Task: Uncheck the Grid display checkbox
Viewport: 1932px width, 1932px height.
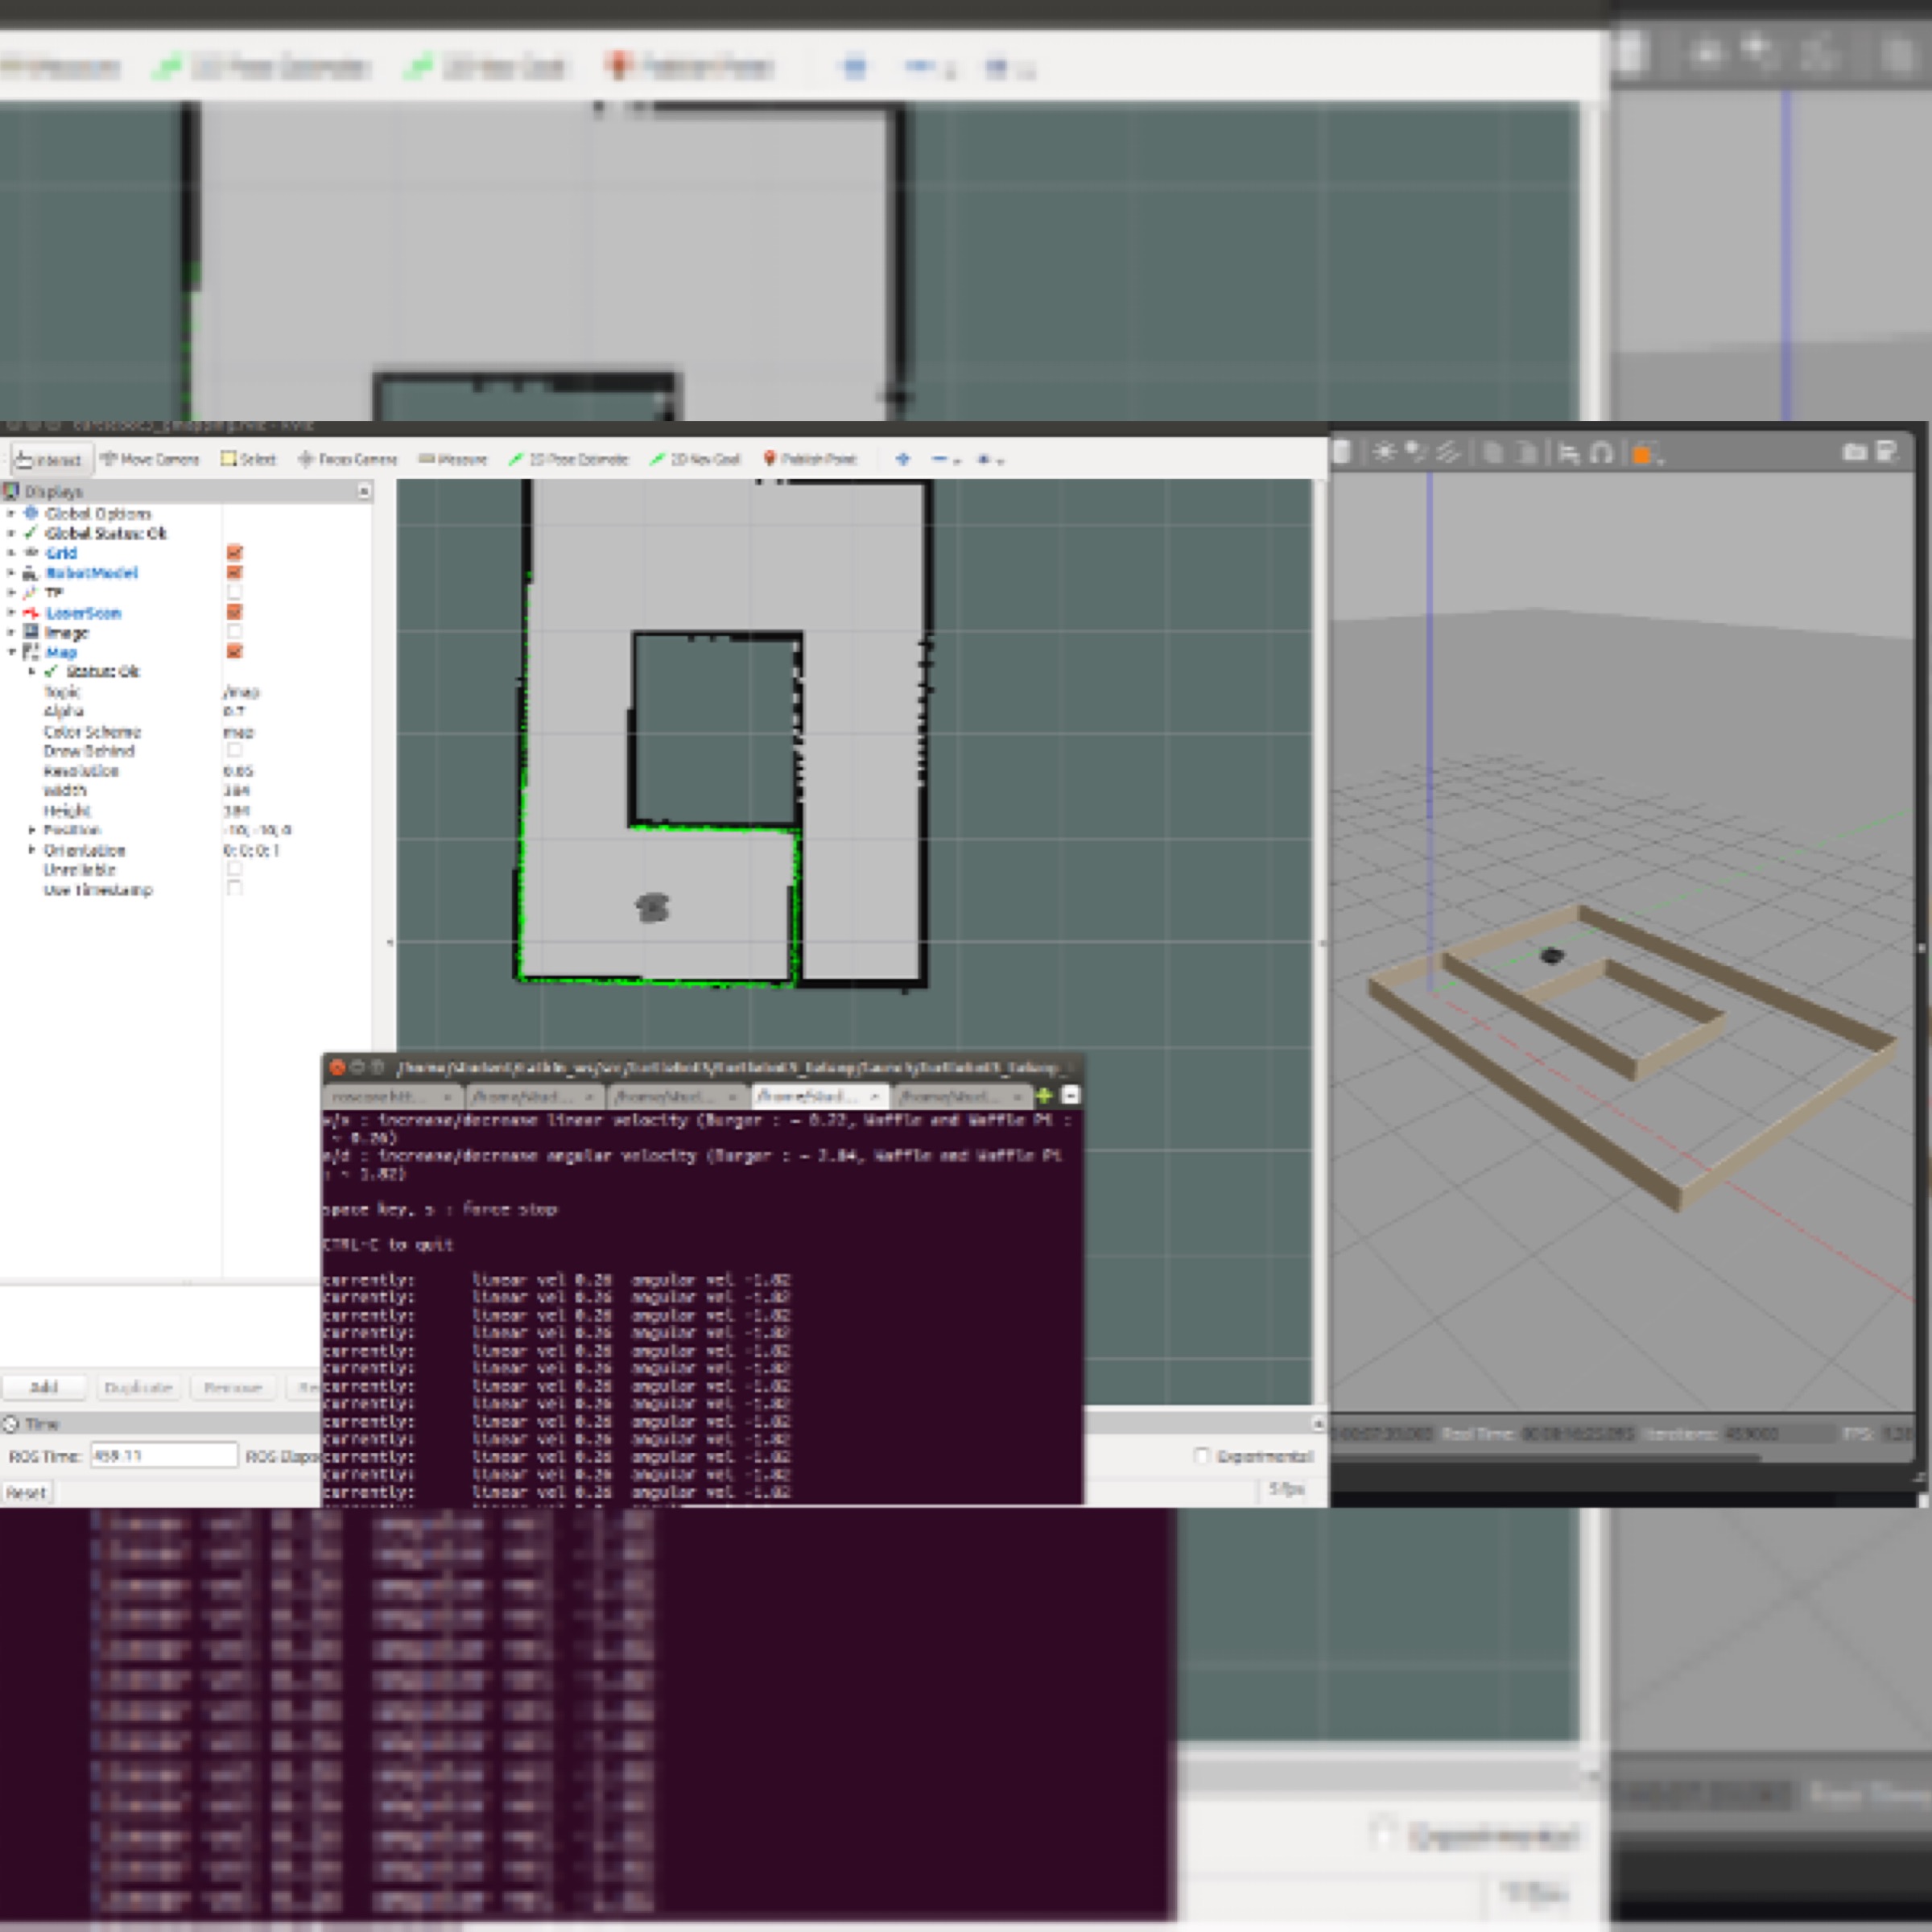Action: pyautogui.click(x=235, y=553)
